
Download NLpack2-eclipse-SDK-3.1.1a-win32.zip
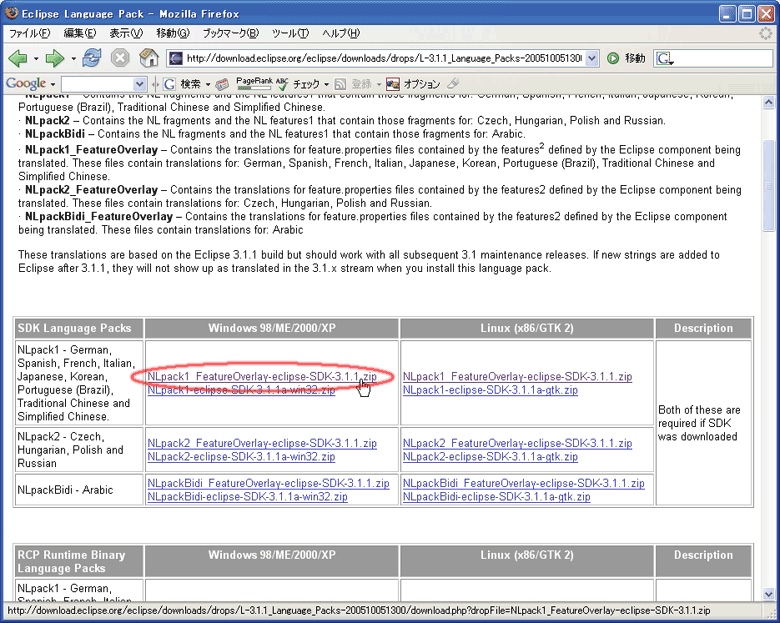click(x=241, y=457)
